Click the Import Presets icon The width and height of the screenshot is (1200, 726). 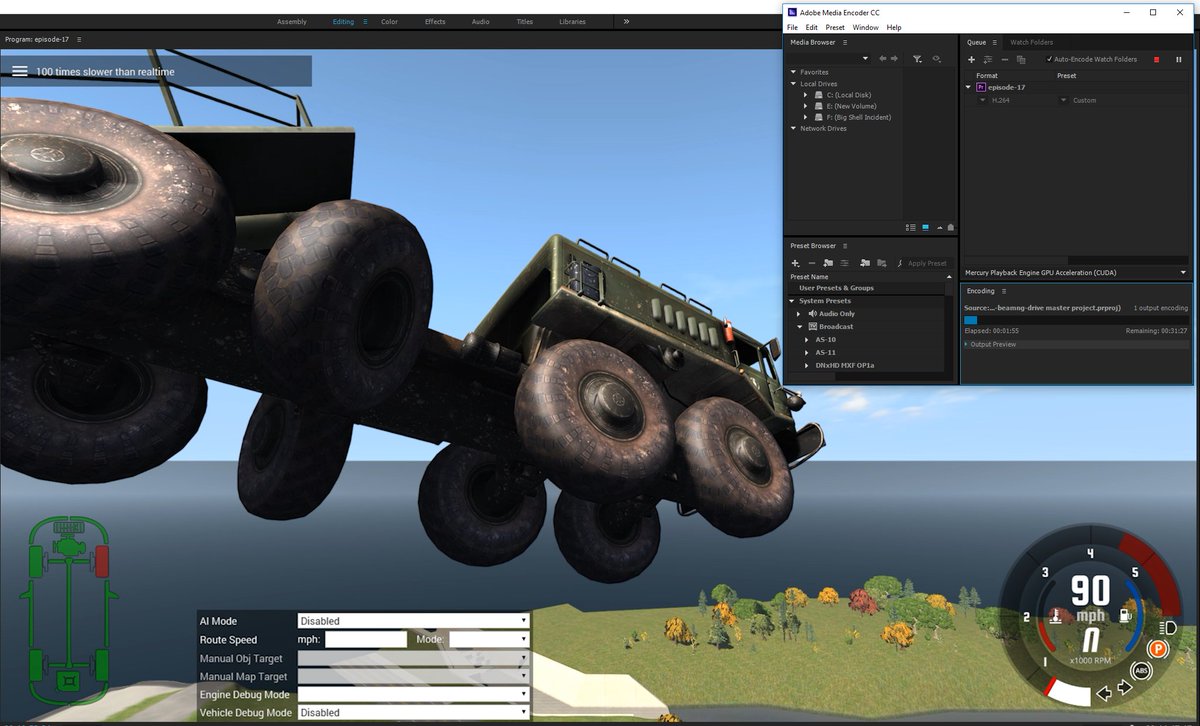click(865, 263)
